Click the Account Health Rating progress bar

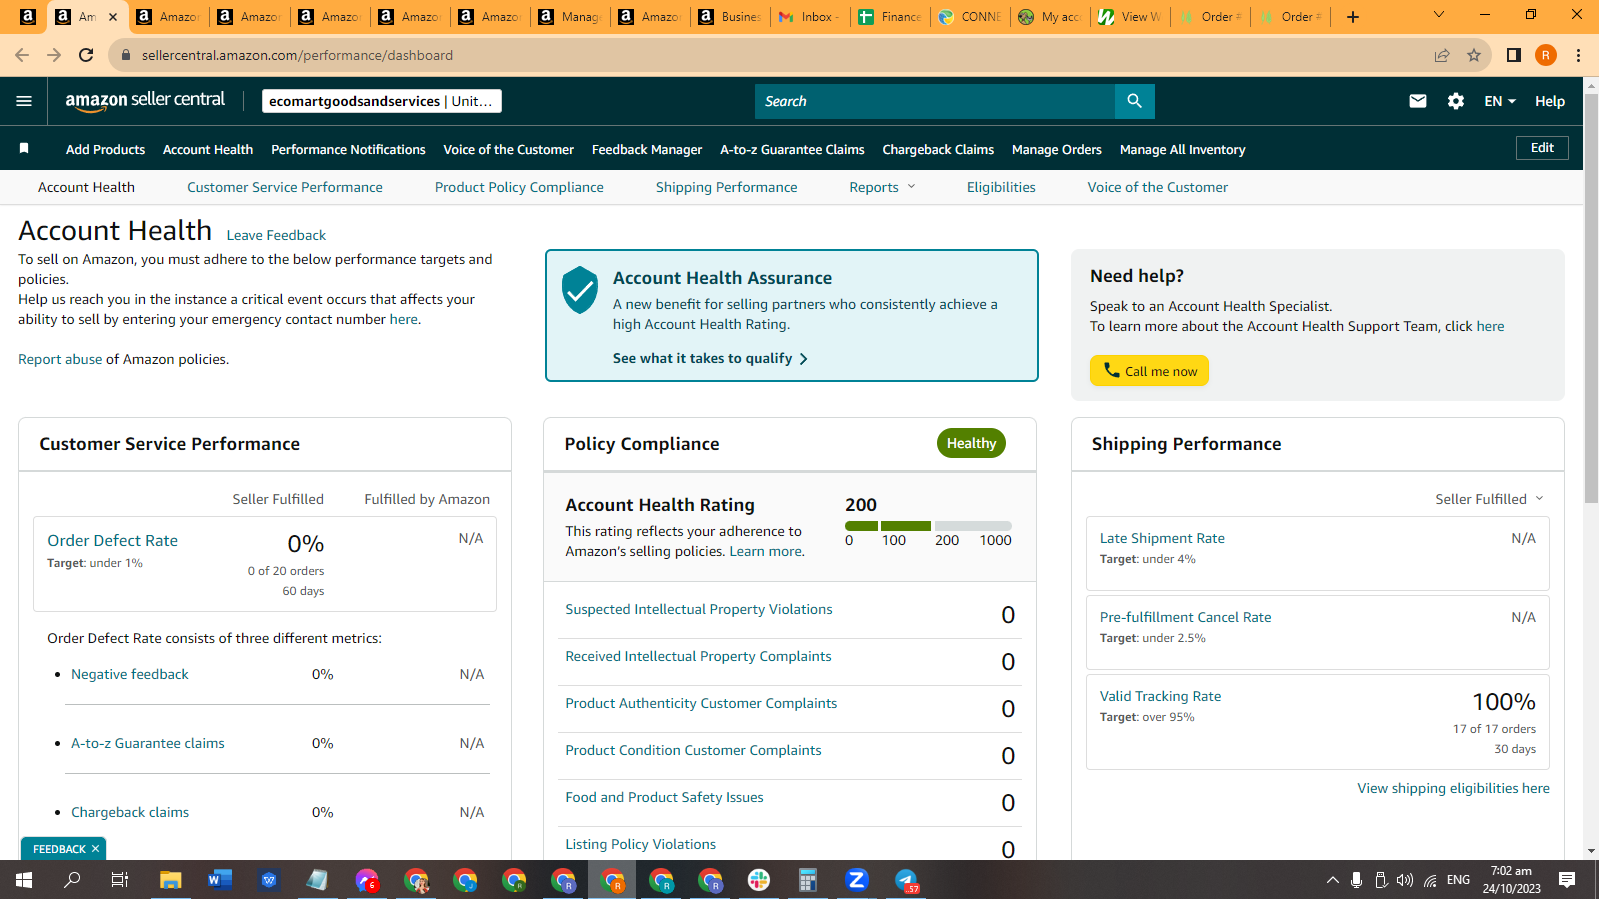(x=928, y=526)
